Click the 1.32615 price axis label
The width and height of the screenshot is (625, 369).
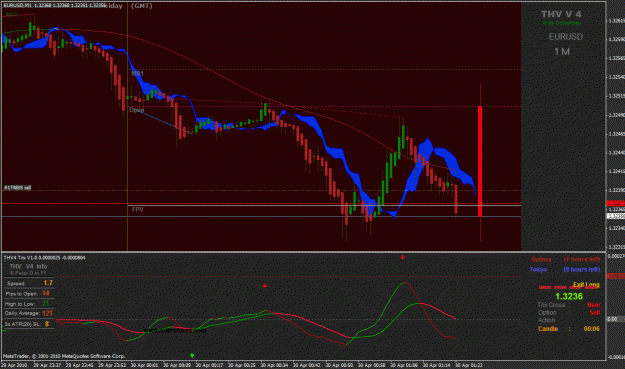click(617, 21)
